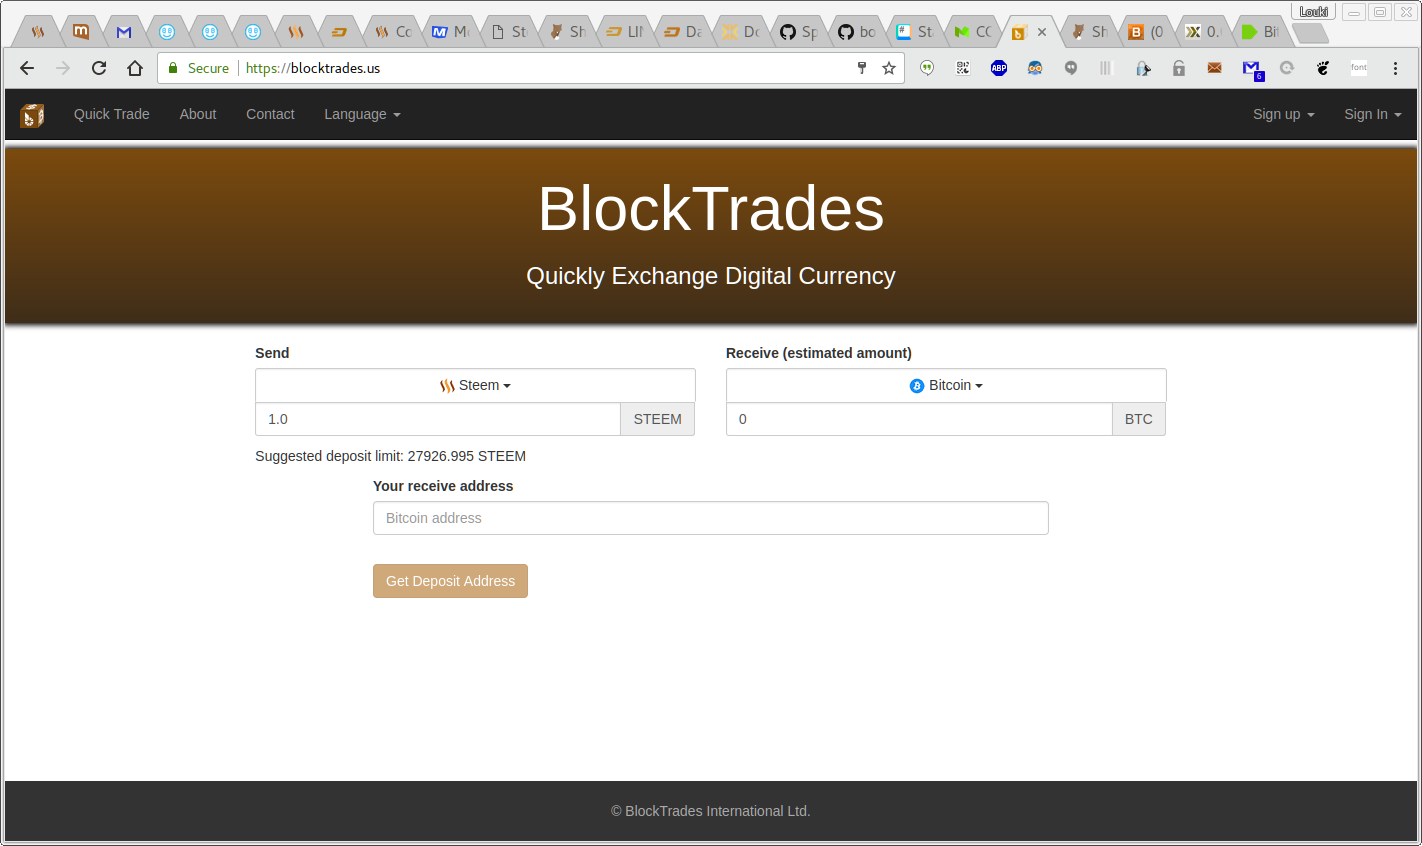This screenshot has width=1422, height=846.
Task: Switch to the GitHub 'bo' tab
Action: [856, 32]
